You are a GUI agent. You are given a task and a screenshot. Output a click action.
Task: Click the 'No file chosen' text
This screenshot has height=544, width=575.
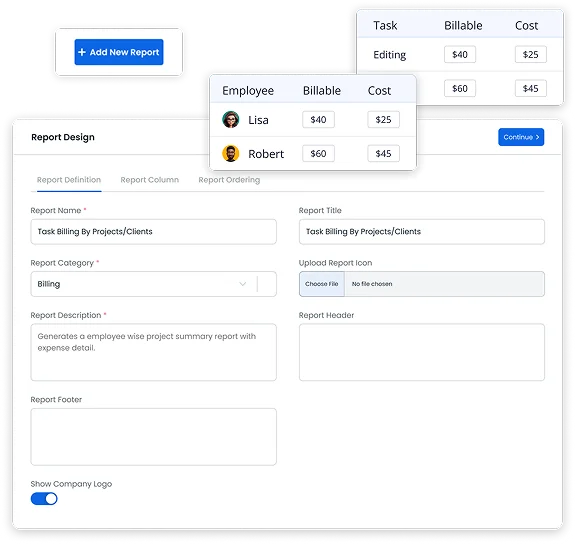tap(372, 284)
